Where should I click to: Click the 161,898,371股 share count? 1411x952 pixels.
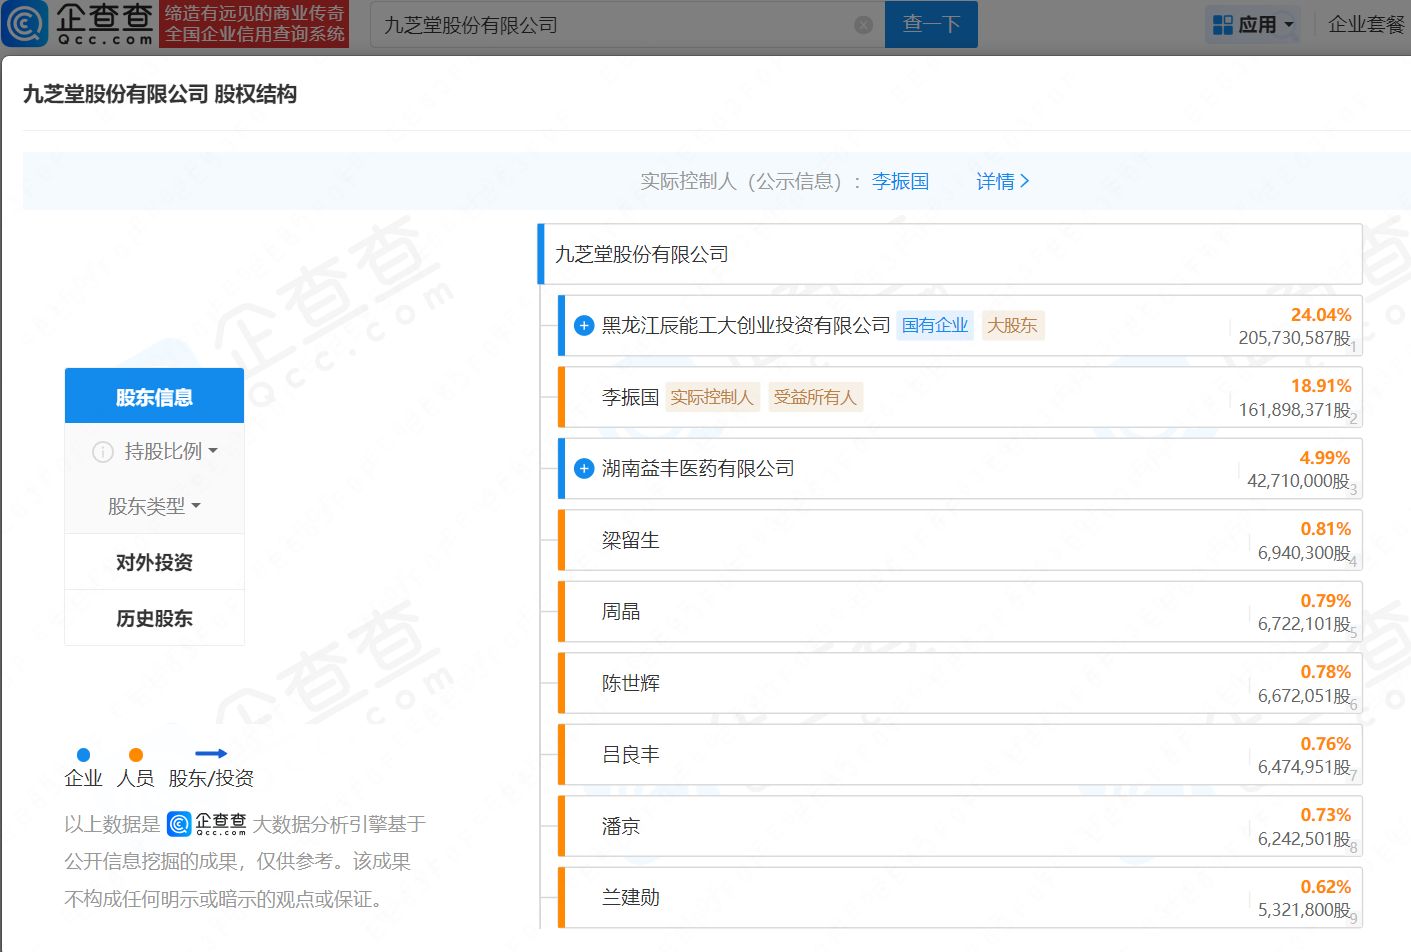pos(1294,410)
